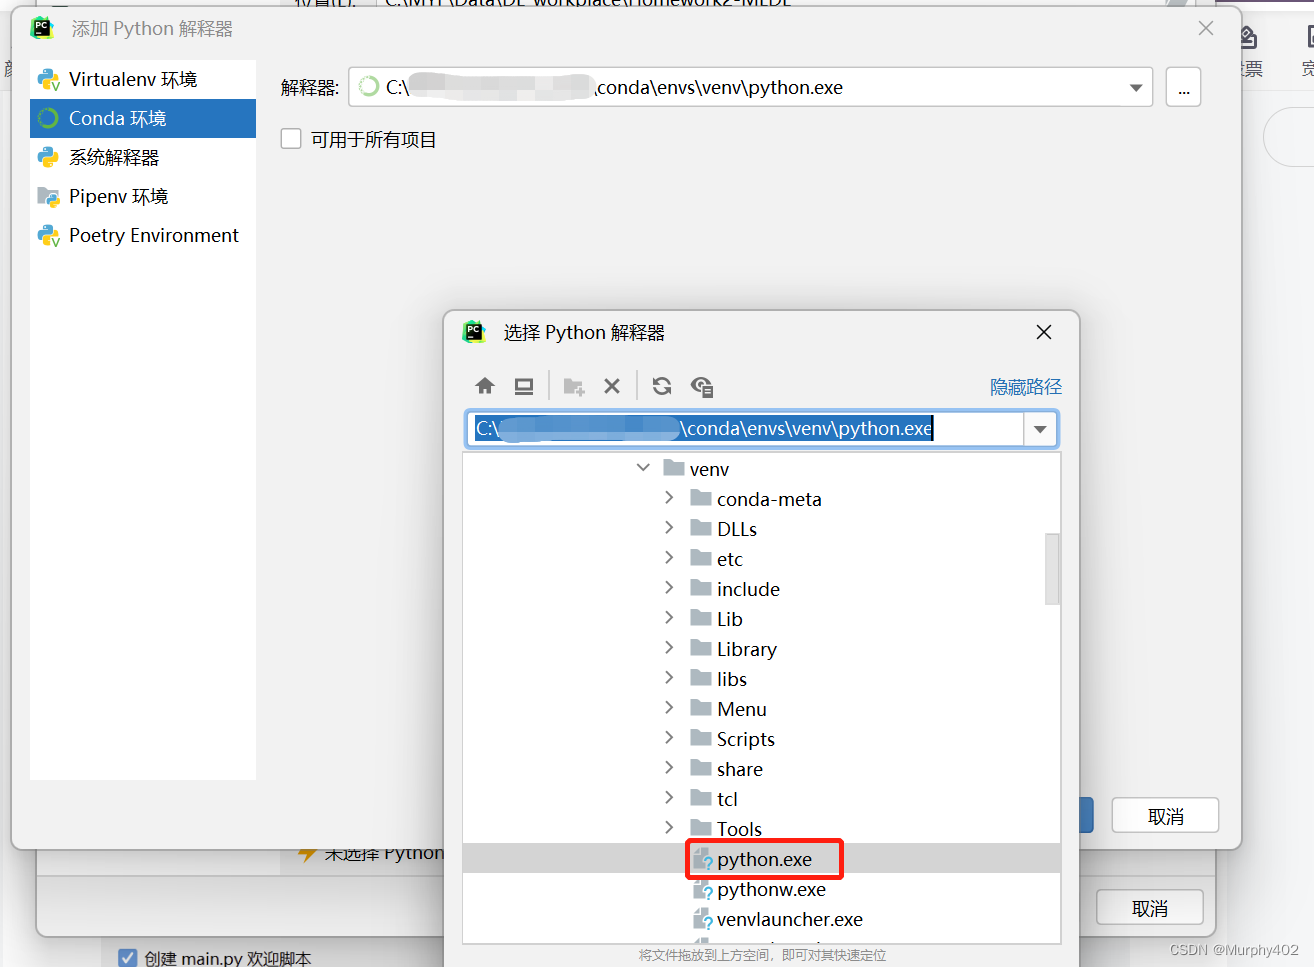Expand the conda-meta folder
The width and height of the screenshot is (1314, 967).
tap(670, 498)
